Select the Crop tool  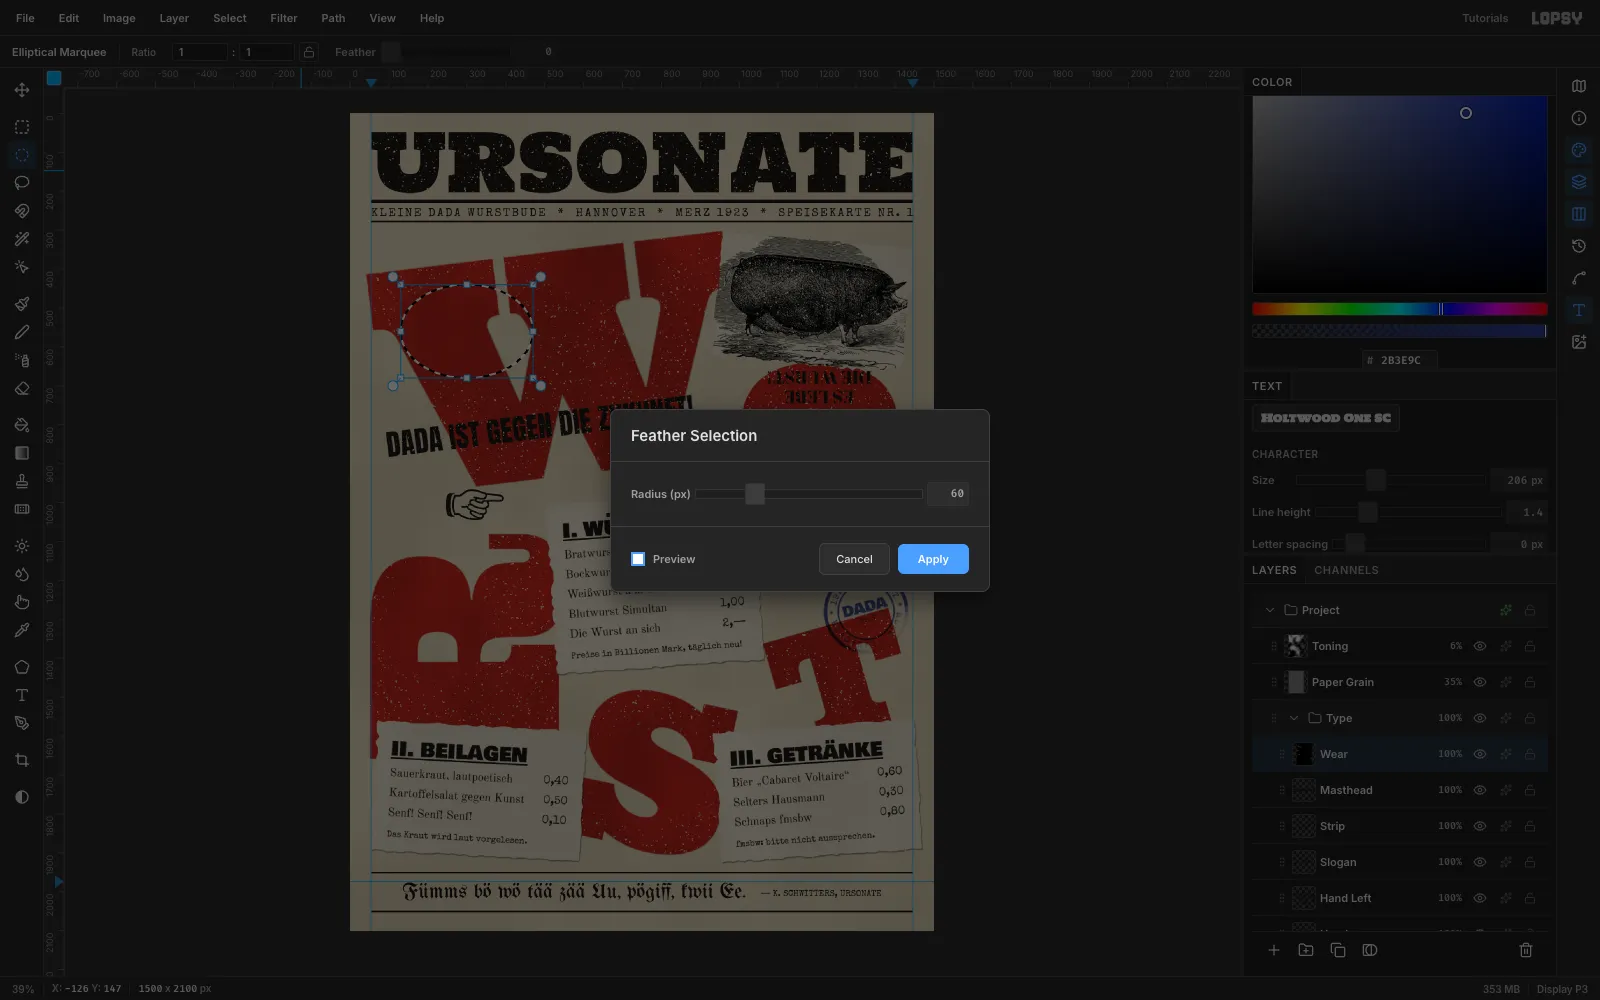[x=22, y=760]
